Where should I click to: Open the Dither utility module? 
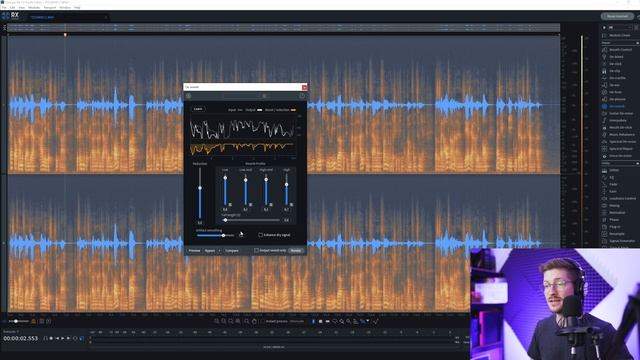[x=614, y=171]
